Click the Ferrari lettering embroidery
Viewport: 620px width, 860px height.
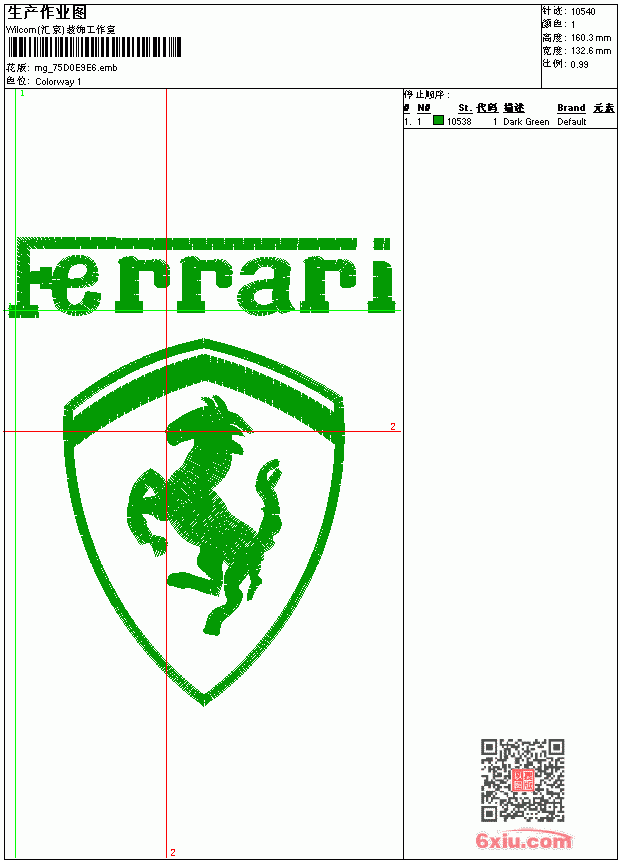205,277
